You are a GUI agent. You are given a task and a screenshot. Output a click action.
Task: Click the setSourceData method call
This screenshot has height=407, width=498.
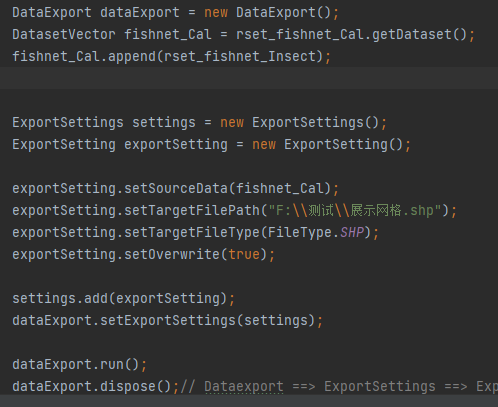point(176,189)
